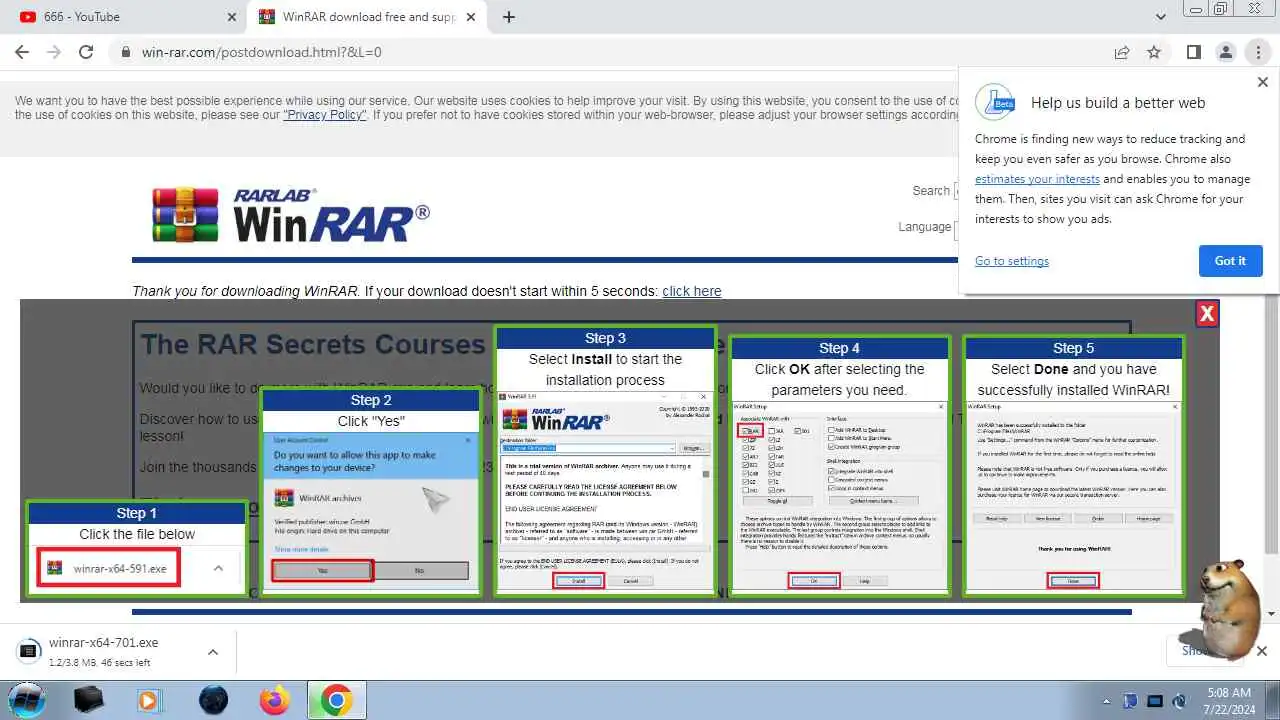Open the volume tray icon

point(1179,701)
